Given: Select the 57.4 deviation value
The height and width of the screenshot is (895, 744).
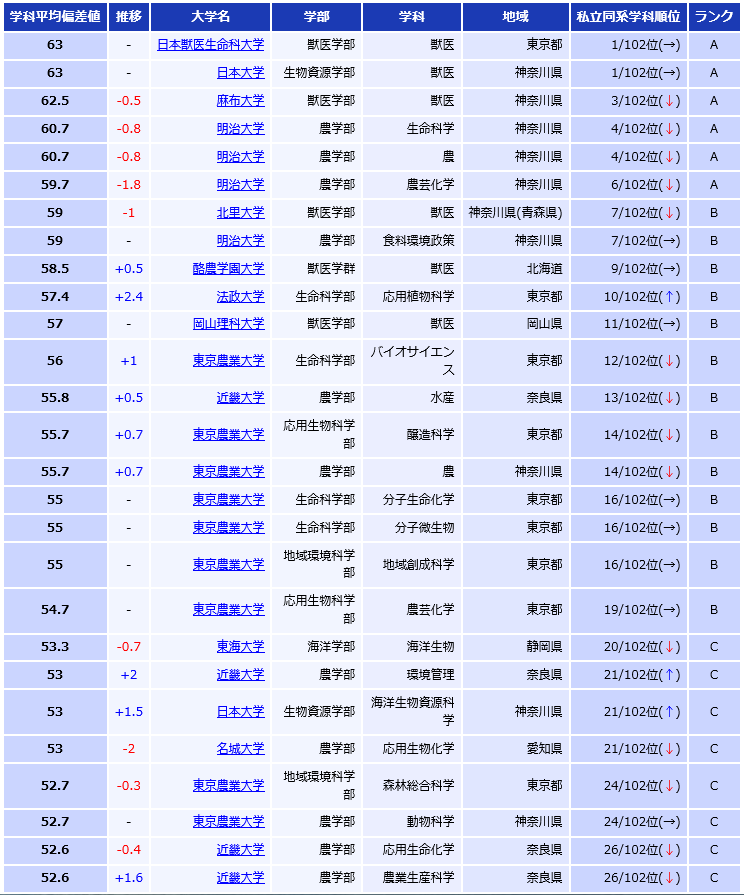Looking at the screenshot, I should 55,296.
